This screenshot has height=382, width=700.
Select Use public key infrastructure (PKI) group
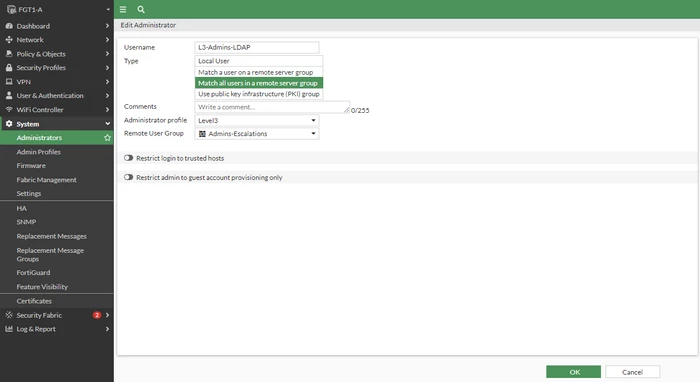click(x=258, y=94)
